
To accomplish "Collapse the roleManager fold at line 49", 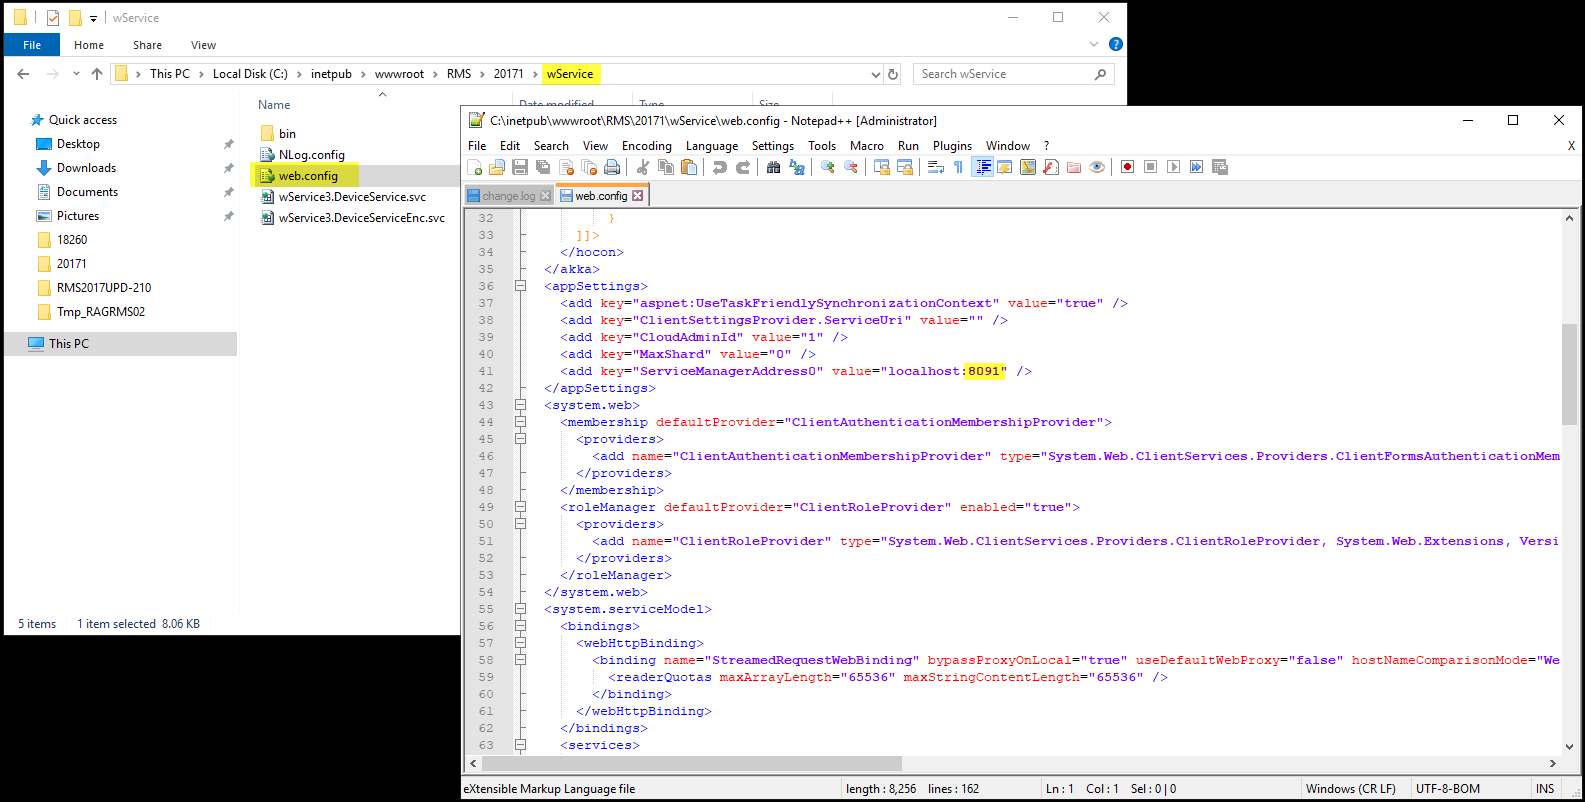I will 520,507.
